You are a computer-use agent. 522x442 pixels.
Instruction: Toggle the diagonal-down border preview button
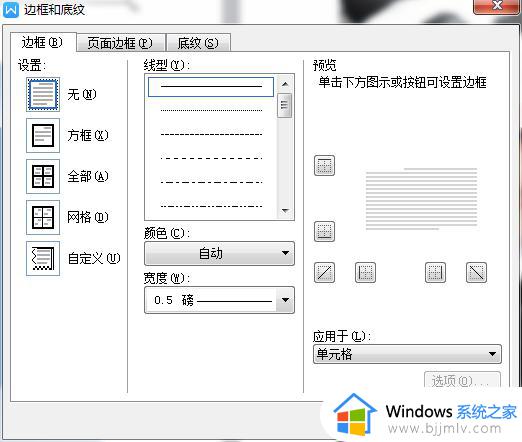point(476,272)
